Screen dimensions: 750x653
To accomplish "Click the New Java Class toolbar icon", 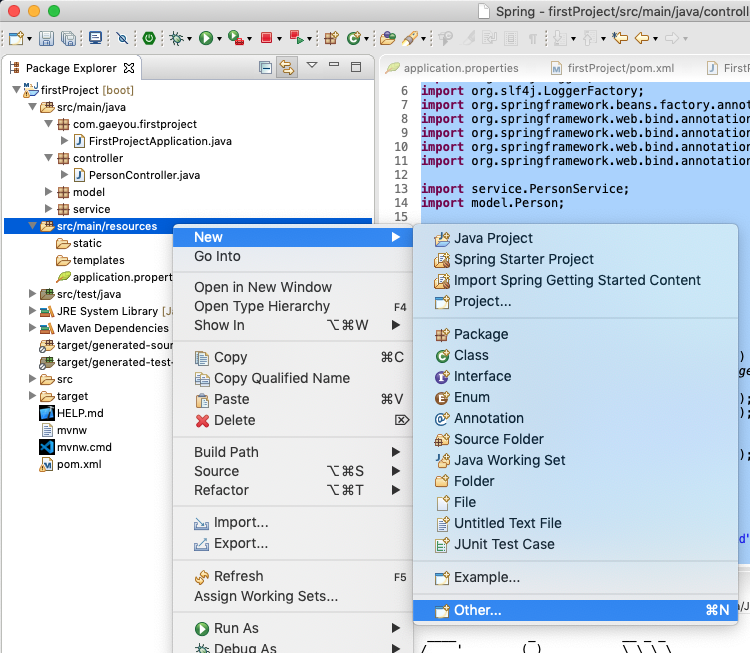I will (354, 38).
